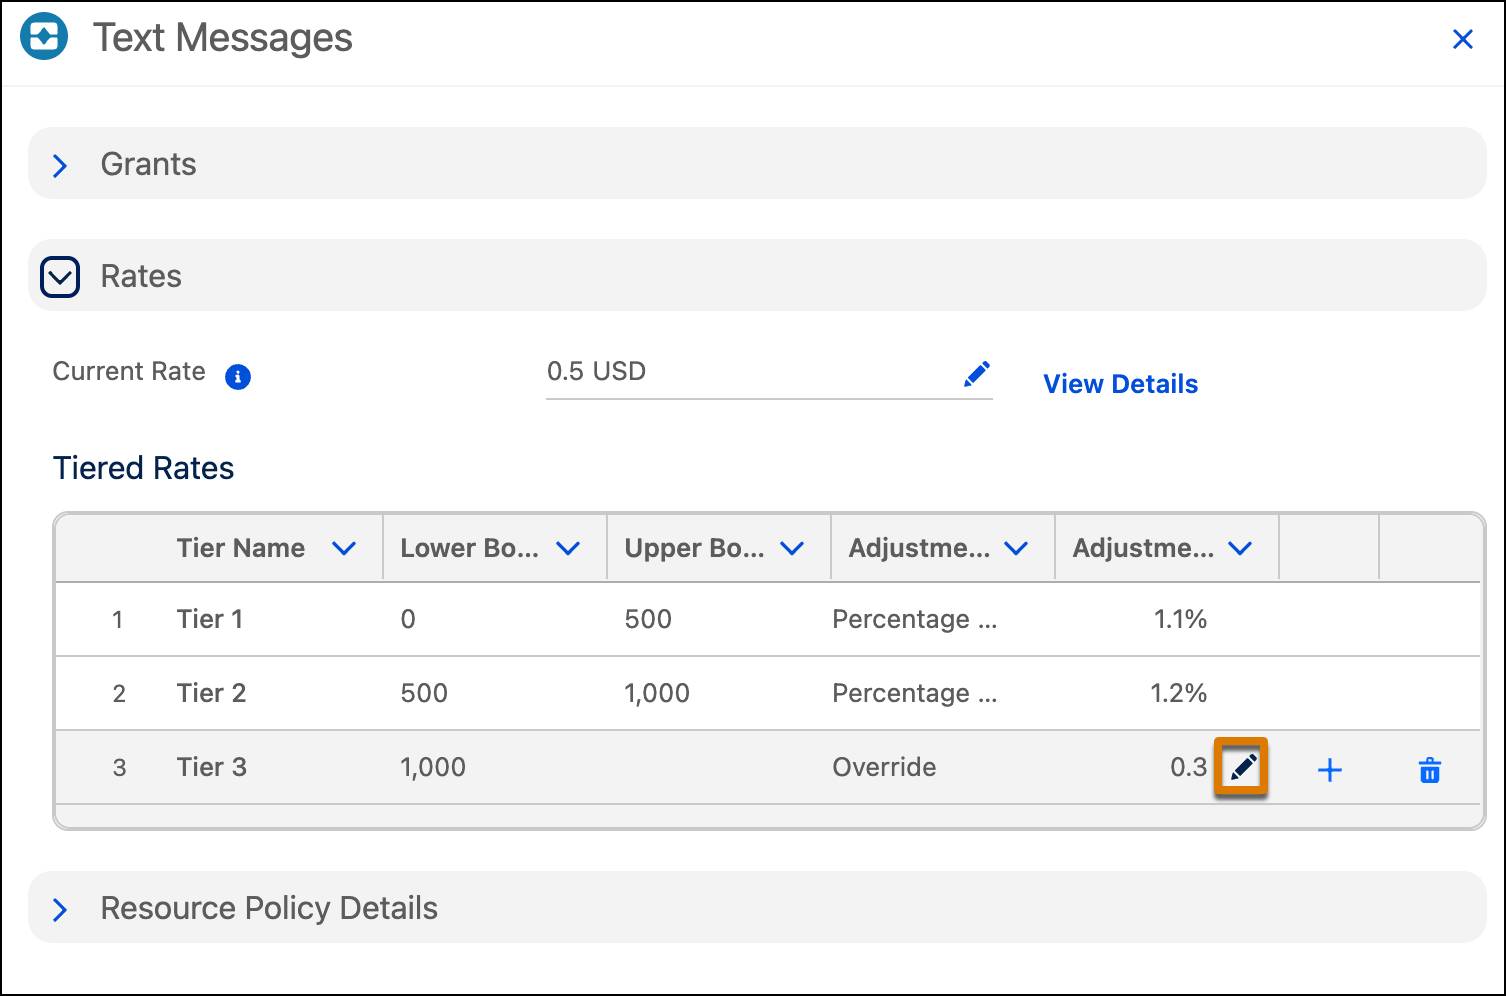Open the View Details link
Screen dimensions: 1506x996
[1120, 384]
